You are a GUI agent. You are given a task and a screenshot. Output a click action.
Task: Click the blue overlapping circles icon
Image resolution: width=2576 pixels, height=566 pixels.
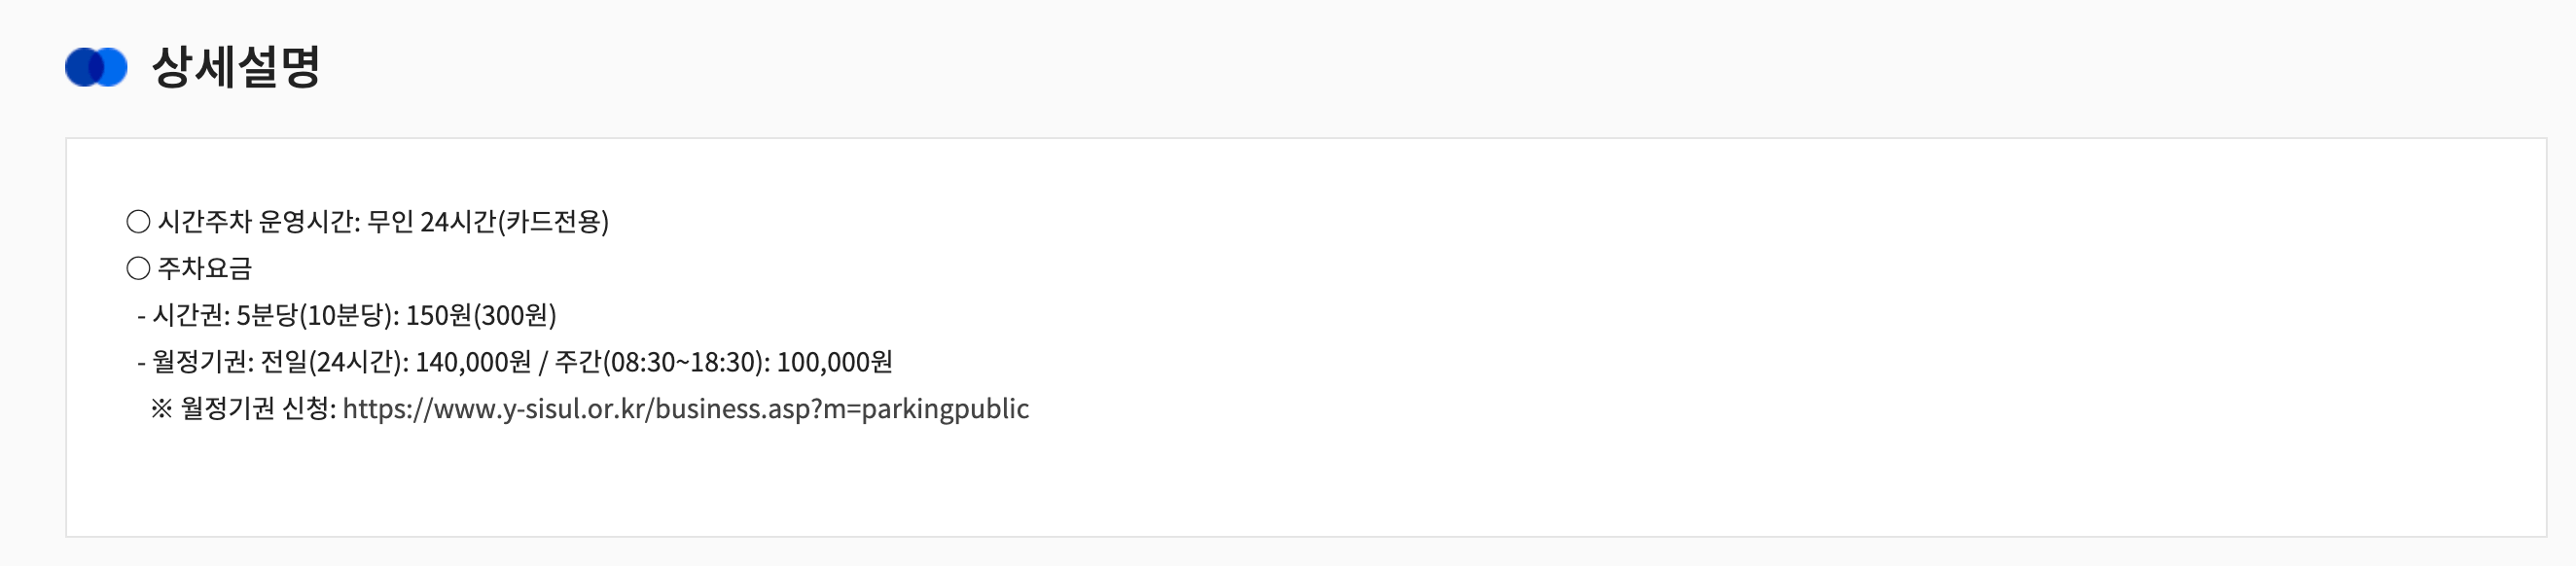96,67
